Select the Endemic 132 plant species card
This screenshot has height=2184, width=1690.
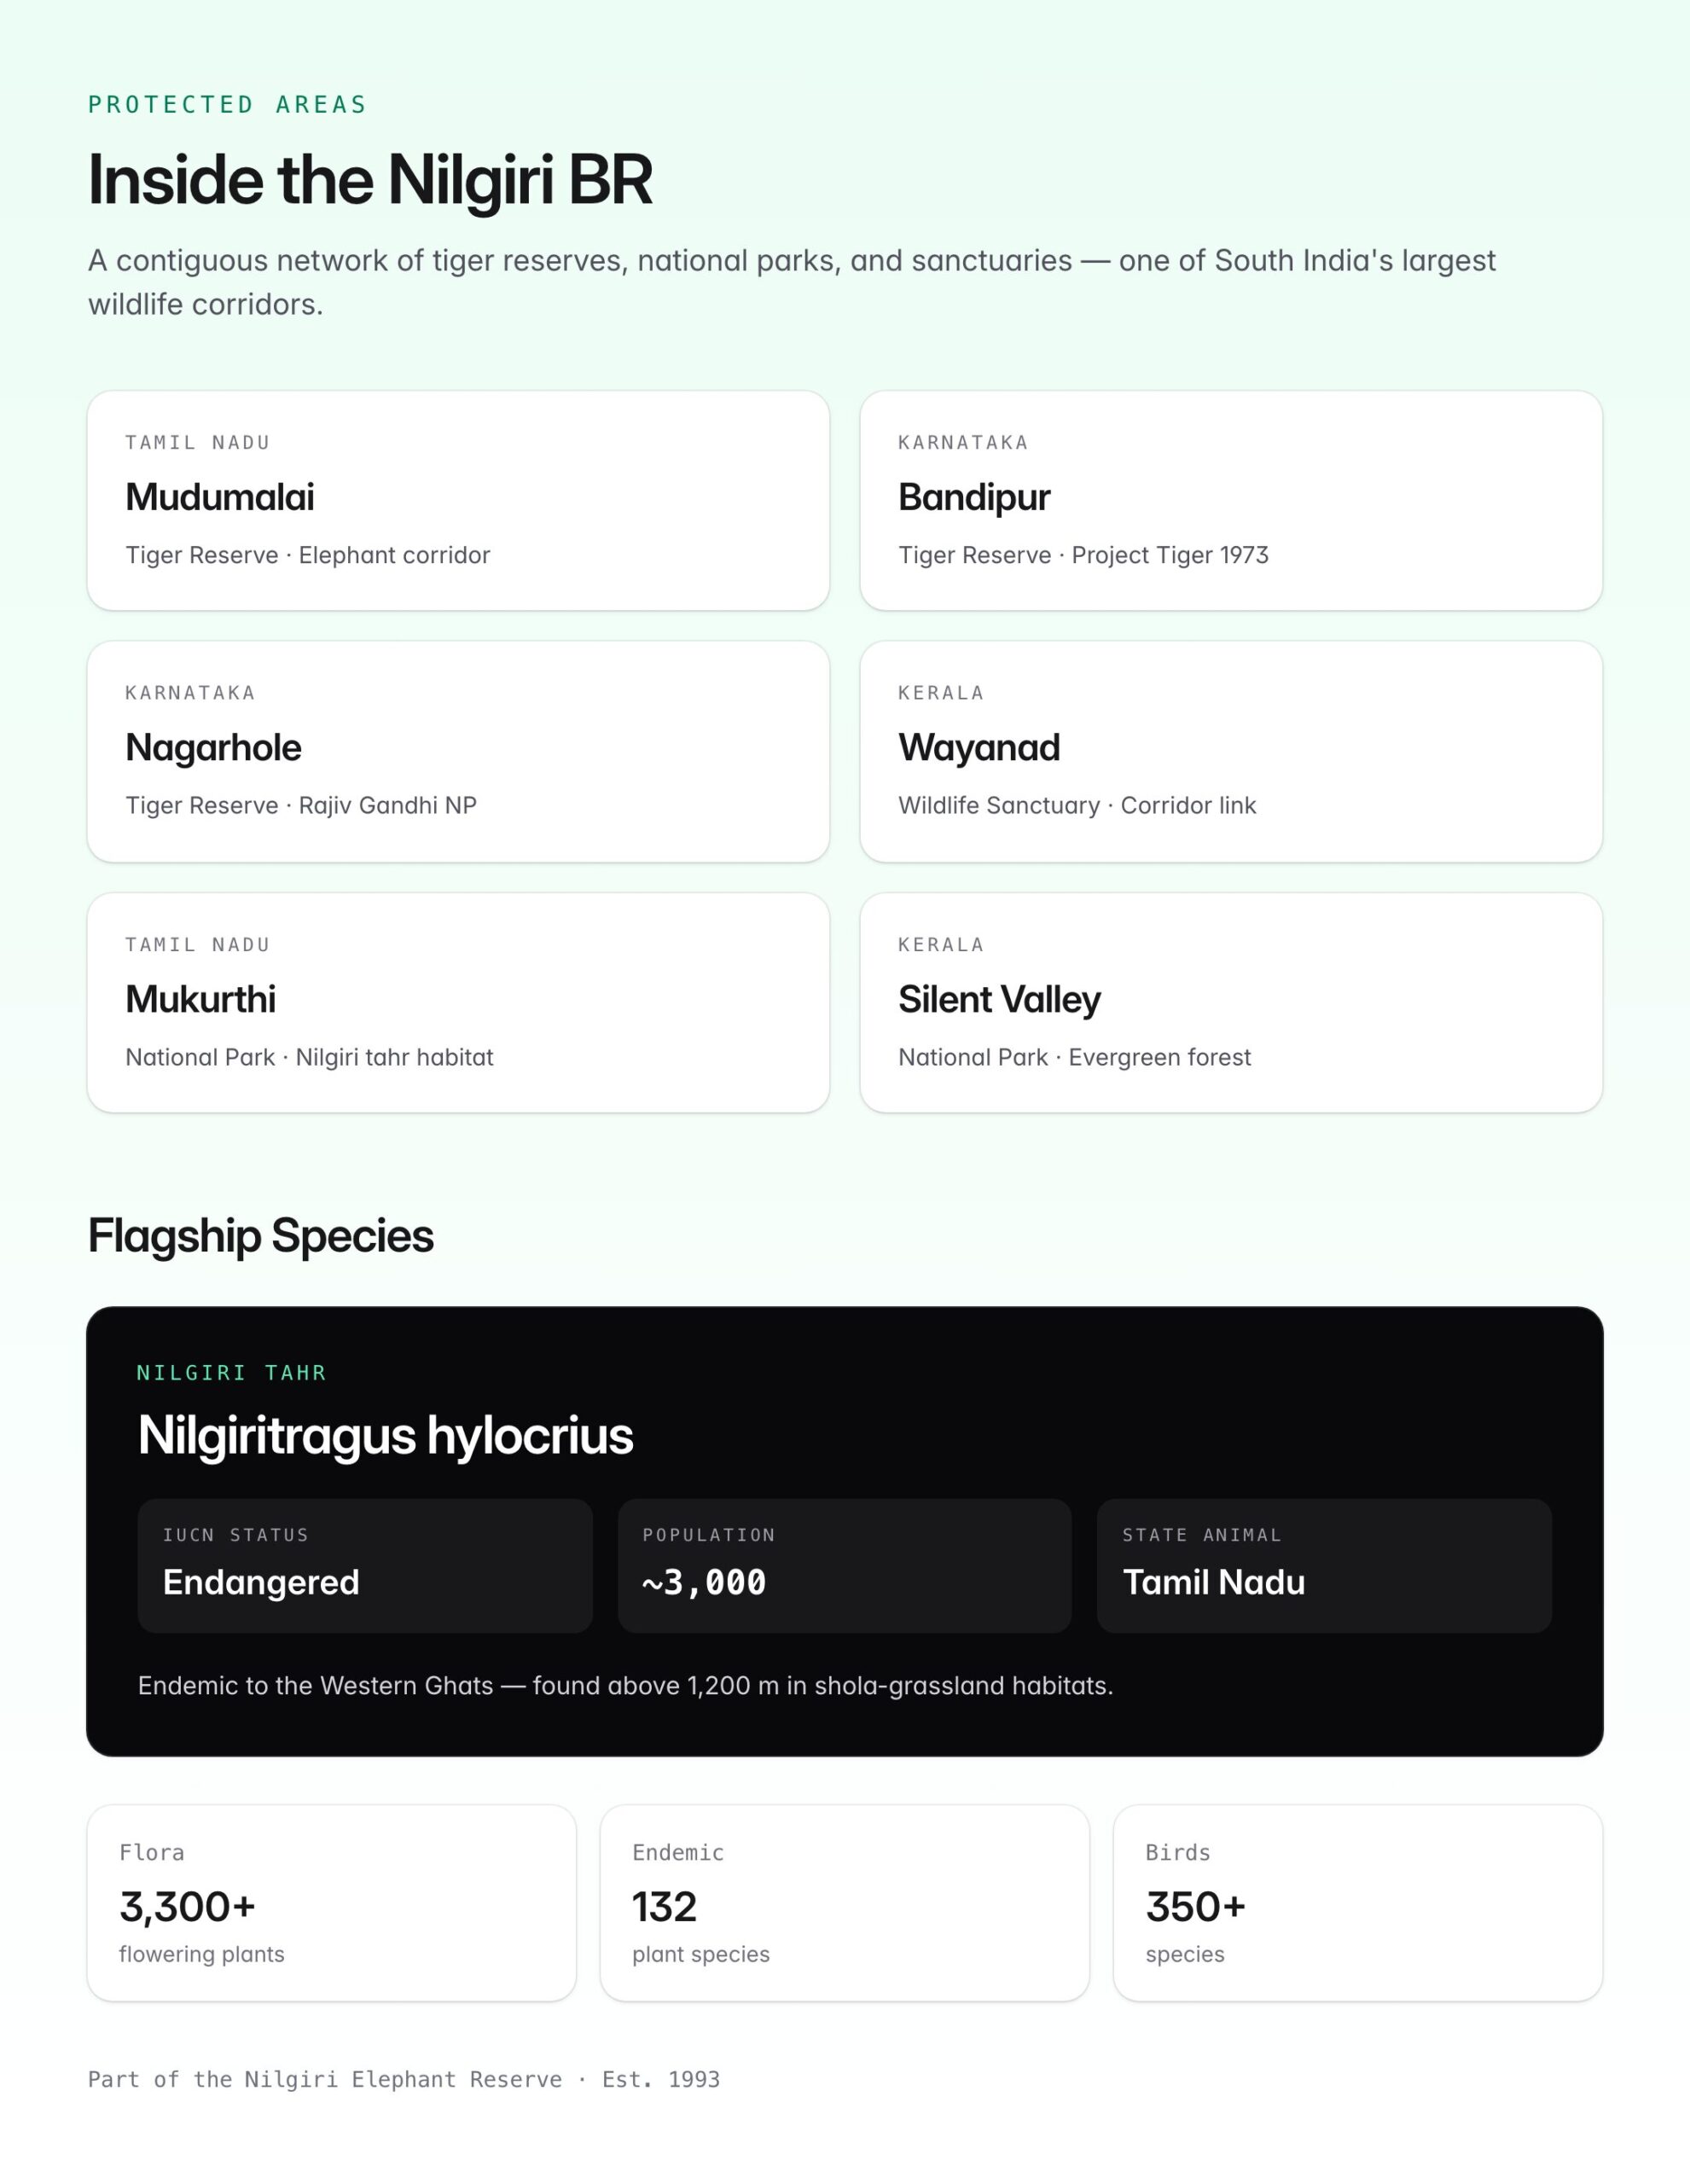click(x=844, y=1902)
